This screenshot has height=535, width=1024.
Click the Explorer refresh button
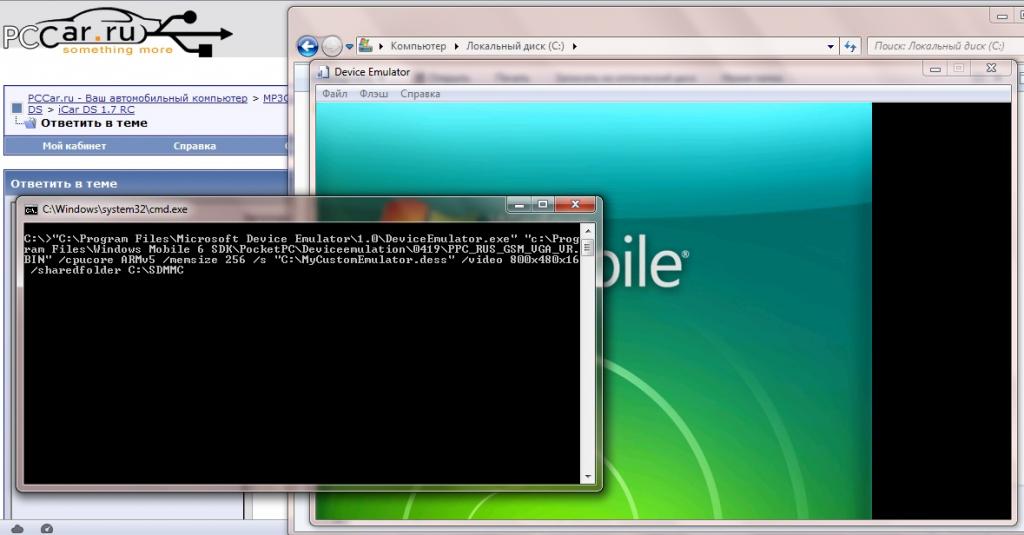coord(850,46)
